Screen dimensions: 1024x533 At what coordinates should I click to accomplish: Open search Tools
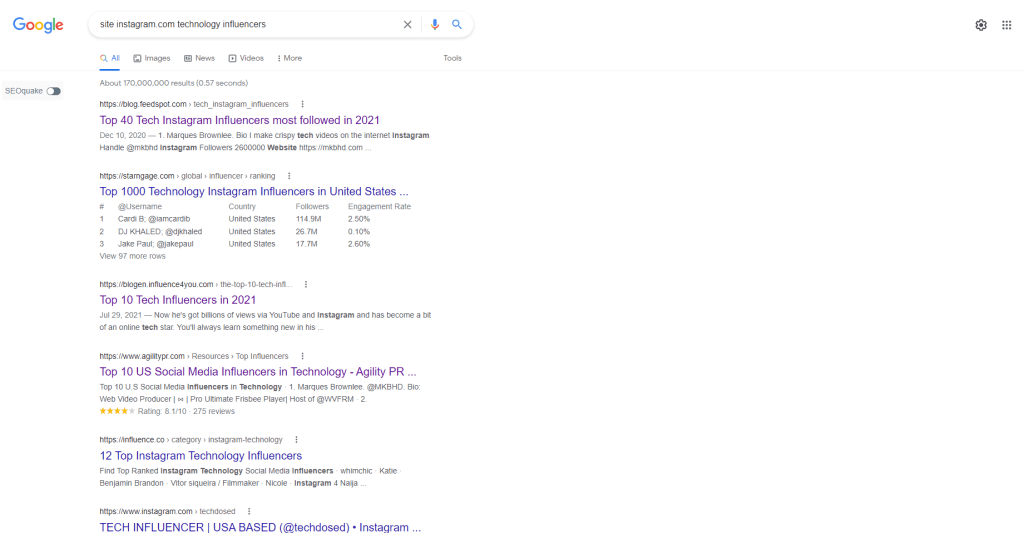[x=453, y=58]
